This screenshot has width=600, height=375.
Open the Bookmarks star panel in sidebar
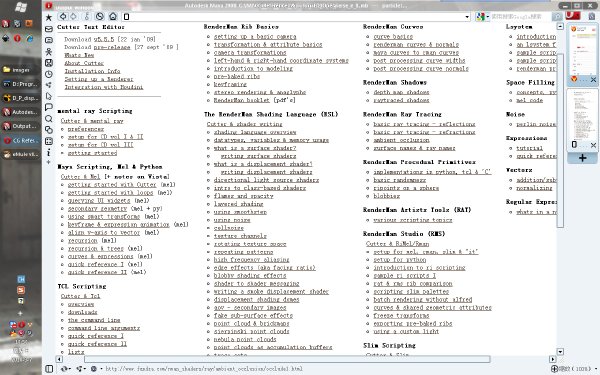tap(49, 17)
